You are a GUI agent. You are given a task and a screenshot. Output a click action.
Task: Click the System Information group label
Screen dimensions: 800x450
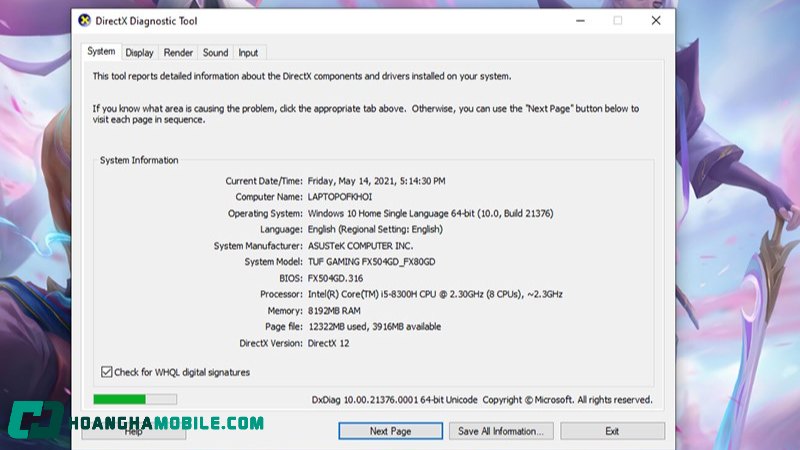(139, 160)
